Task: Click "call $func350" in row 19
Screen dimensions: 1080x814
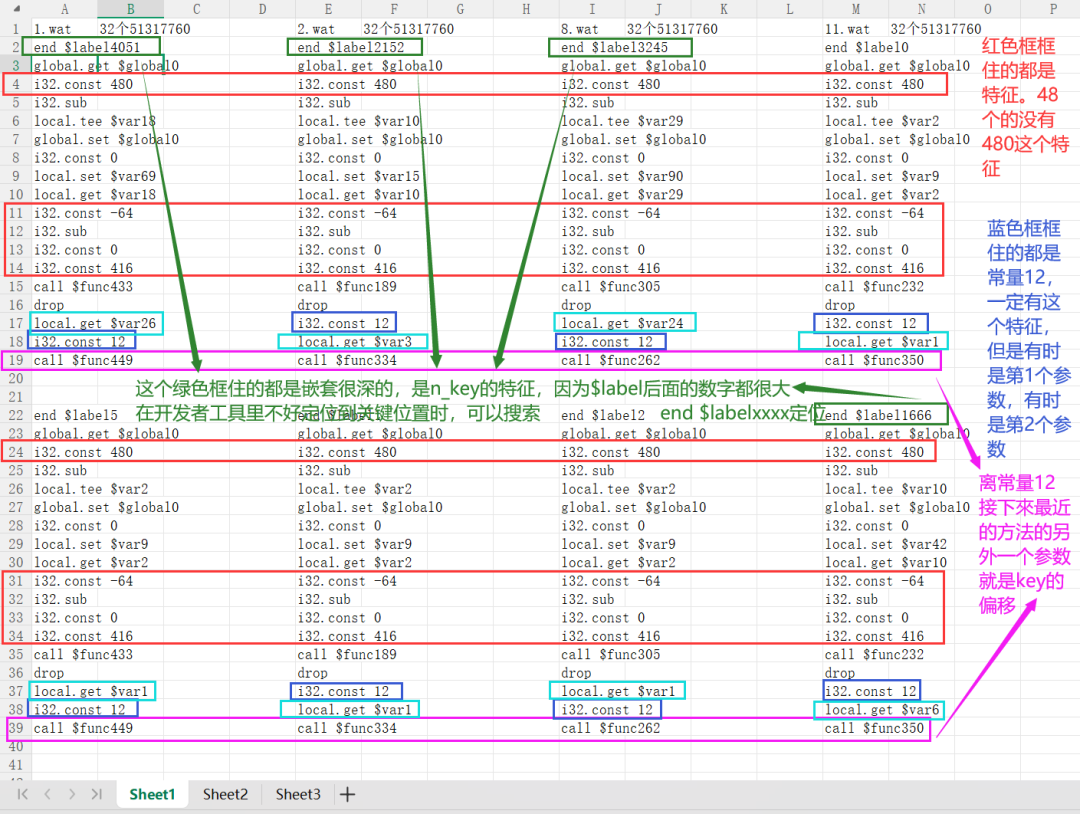Action: coord(875,360)
